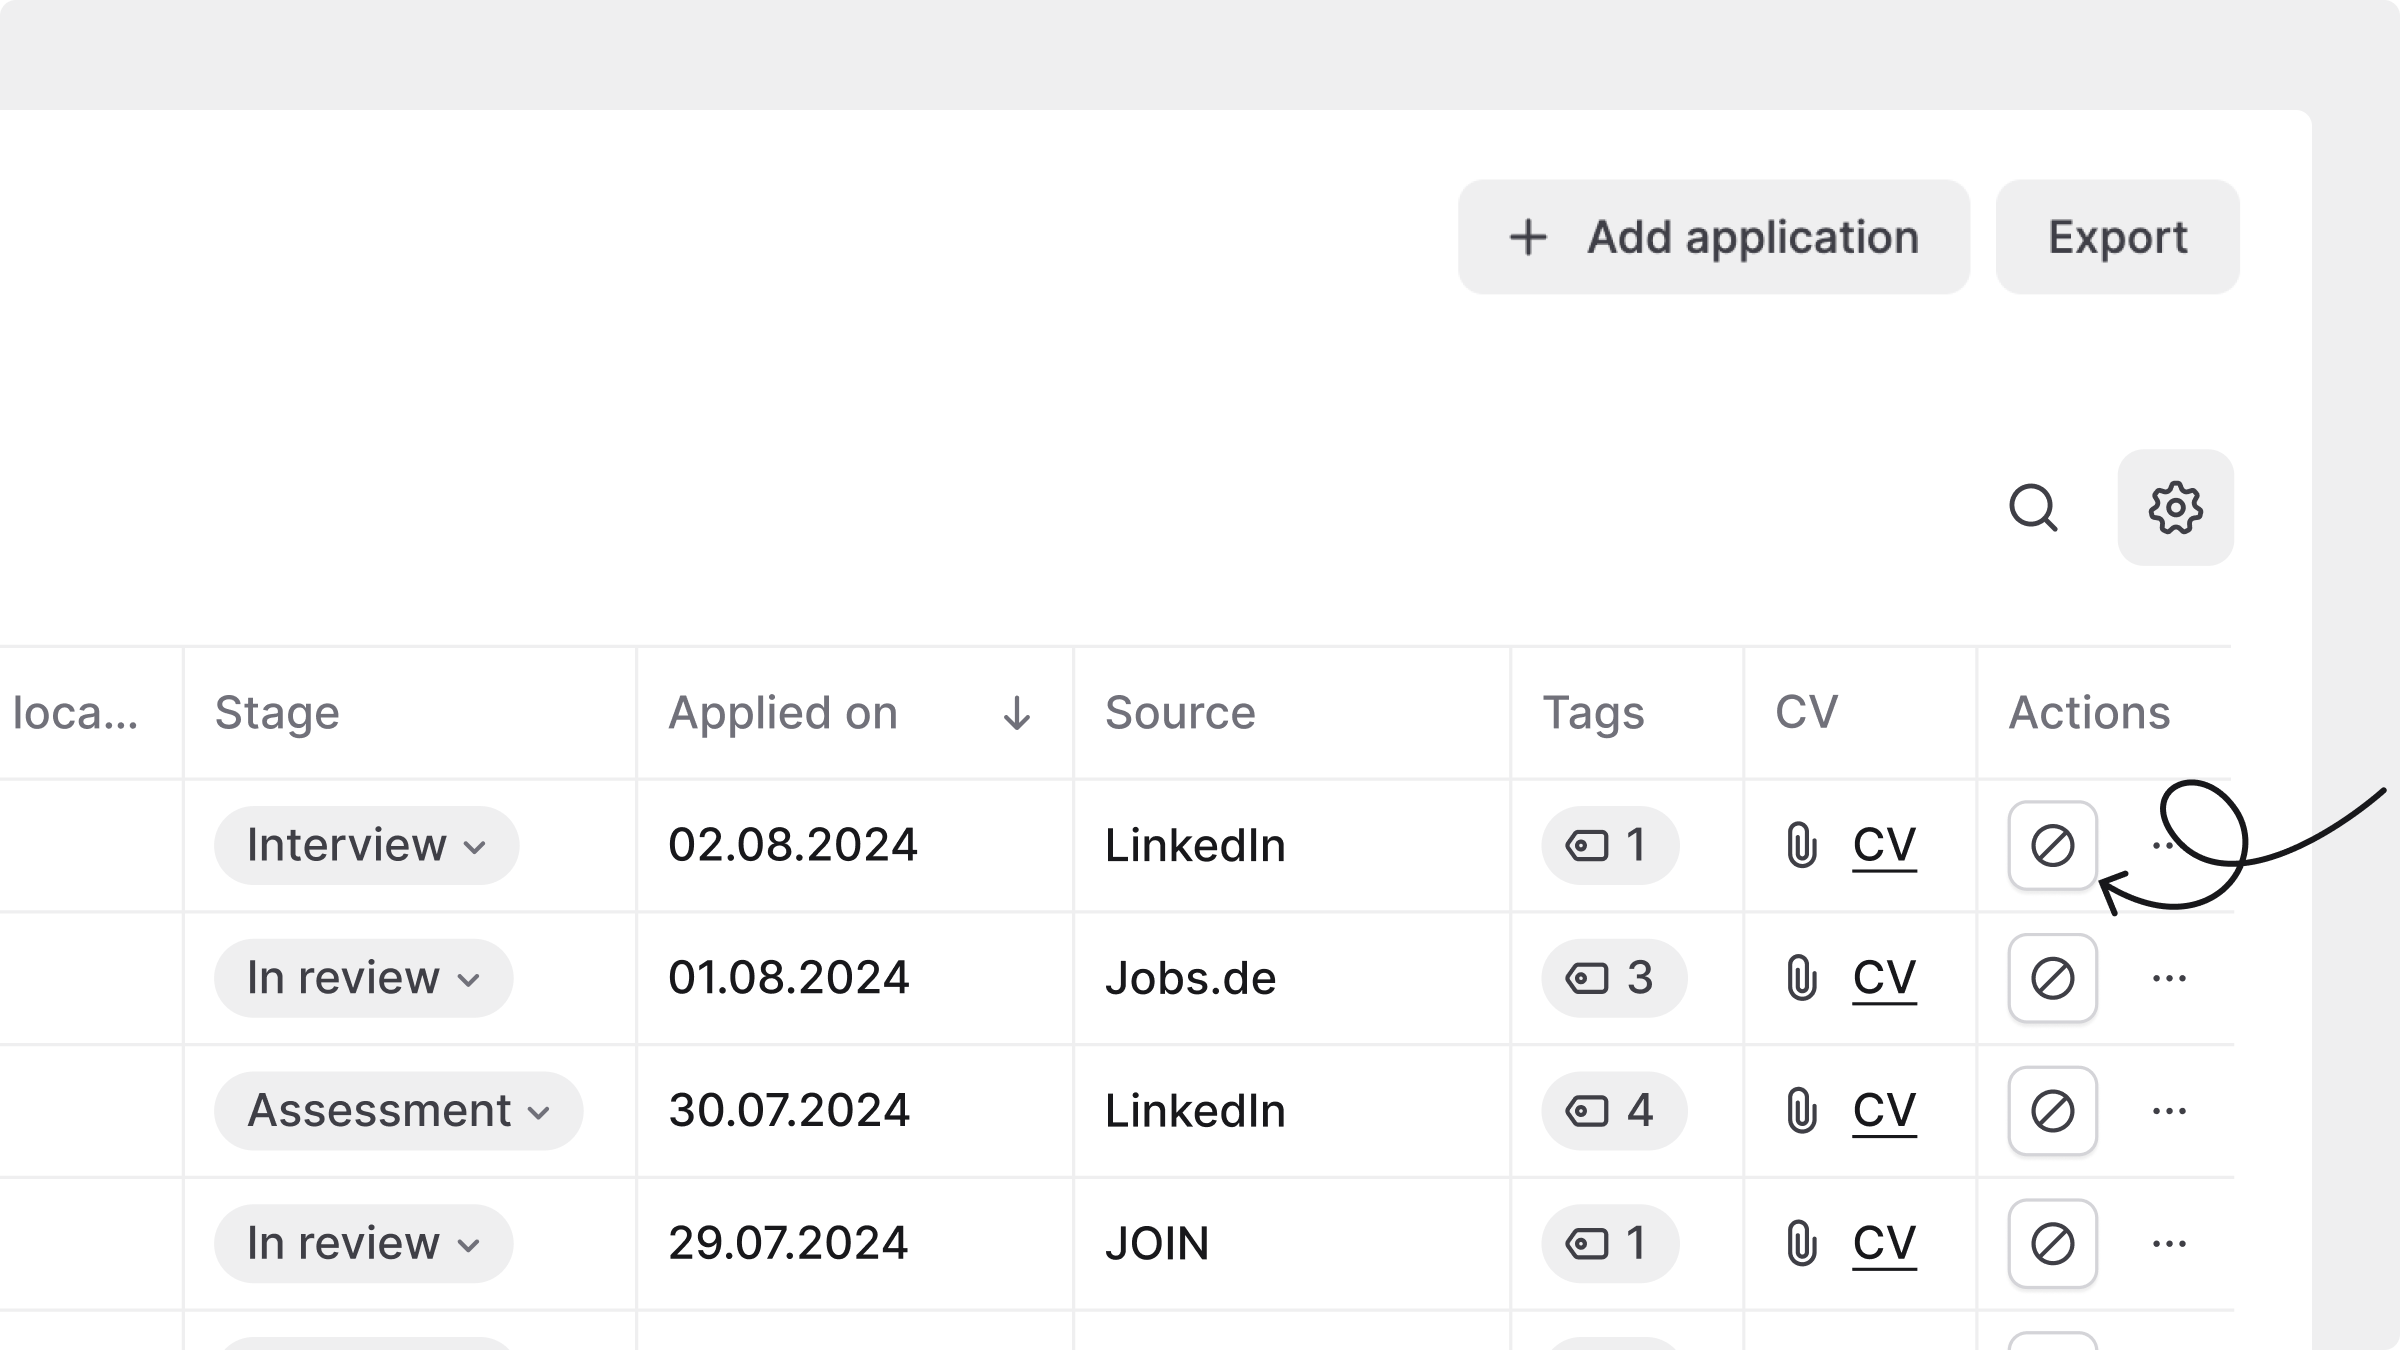Reject the 30.07.2024 Assessment applicant
This screenshot has height=1350, width=2400.
2052,1111
